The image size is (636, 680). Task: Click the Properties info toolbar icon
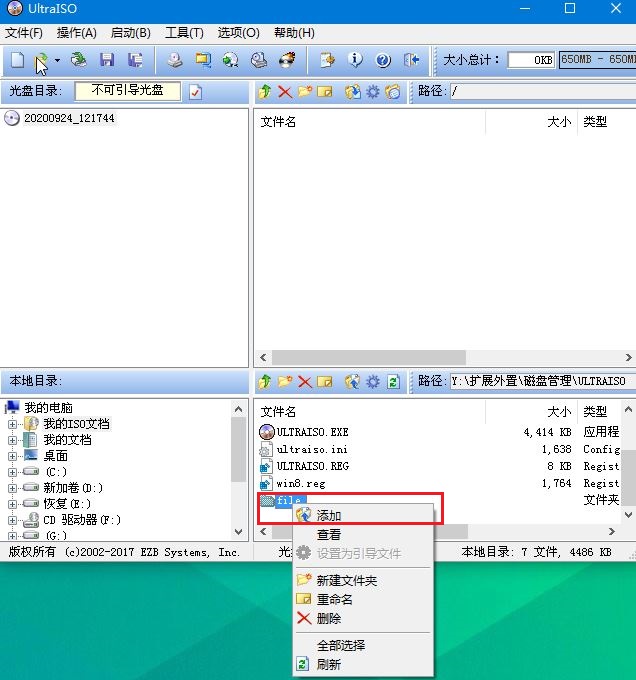click(355, 60)
